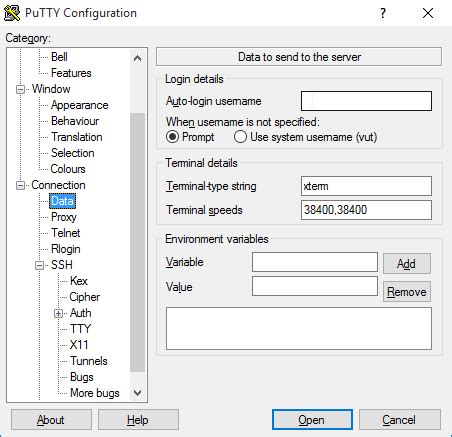Expand the Auth tree node
The height and width of the screenshot is (437, 452).
click(59, 313)
